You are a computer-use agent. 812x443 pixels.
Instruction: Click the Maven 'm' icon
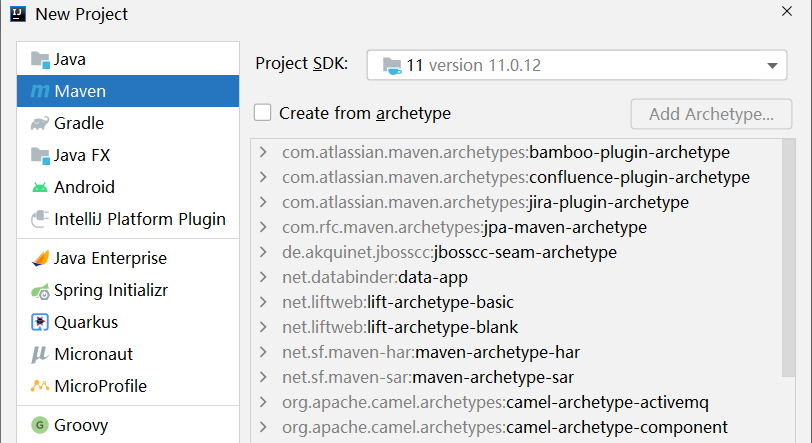pyautogui.click(x=40, y=92)
